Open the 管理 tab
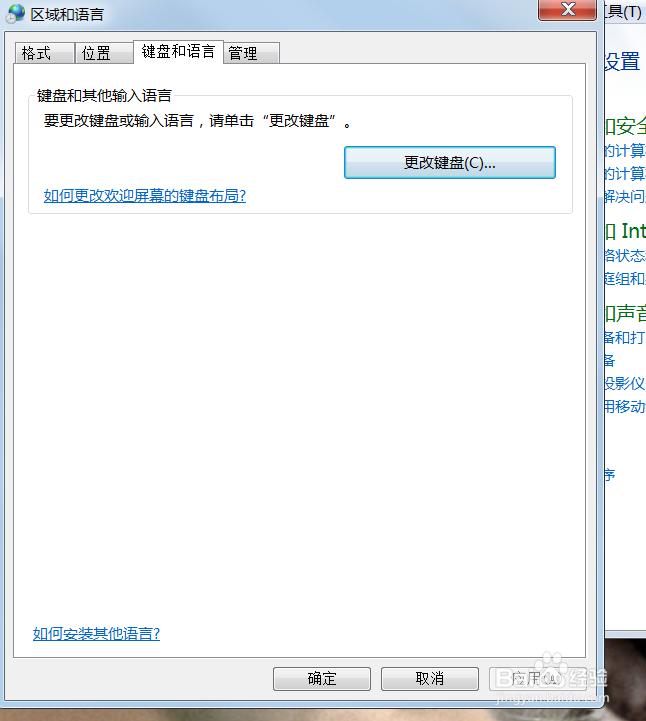The width and height of the screenshot is (646, 721). coord(252,53)
